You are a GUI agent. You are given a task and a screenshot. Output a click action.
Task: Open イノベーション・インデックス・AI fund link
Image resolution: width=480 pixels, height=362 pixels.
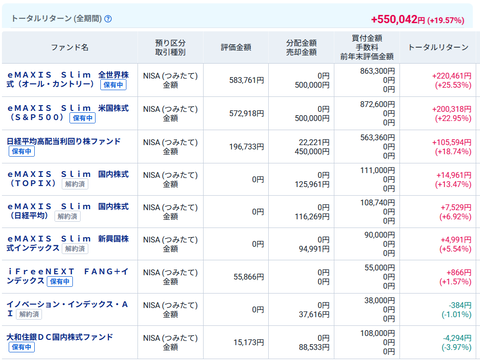(67, 309)
